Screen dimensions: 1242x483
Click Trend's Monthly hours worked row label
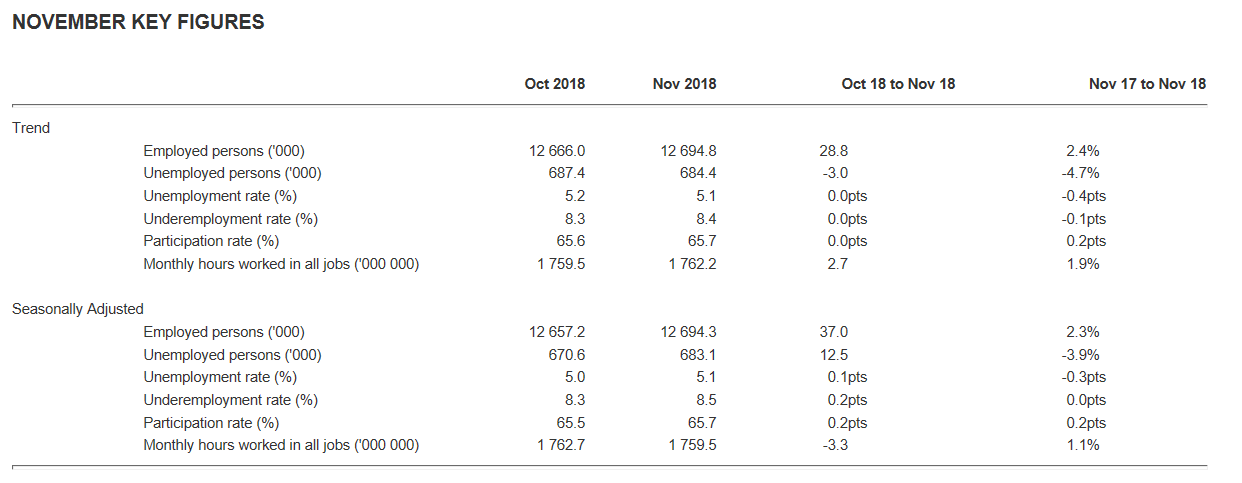(281, 264)
